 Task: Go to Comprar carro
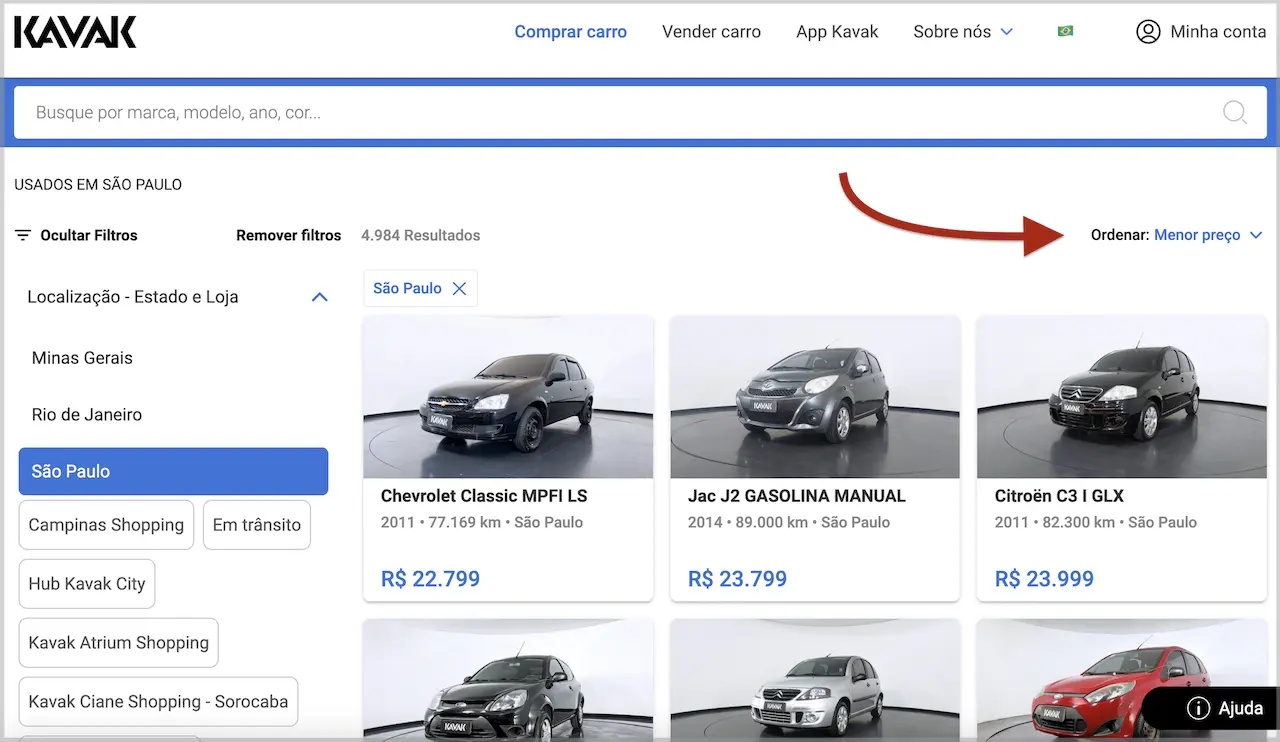570,32
